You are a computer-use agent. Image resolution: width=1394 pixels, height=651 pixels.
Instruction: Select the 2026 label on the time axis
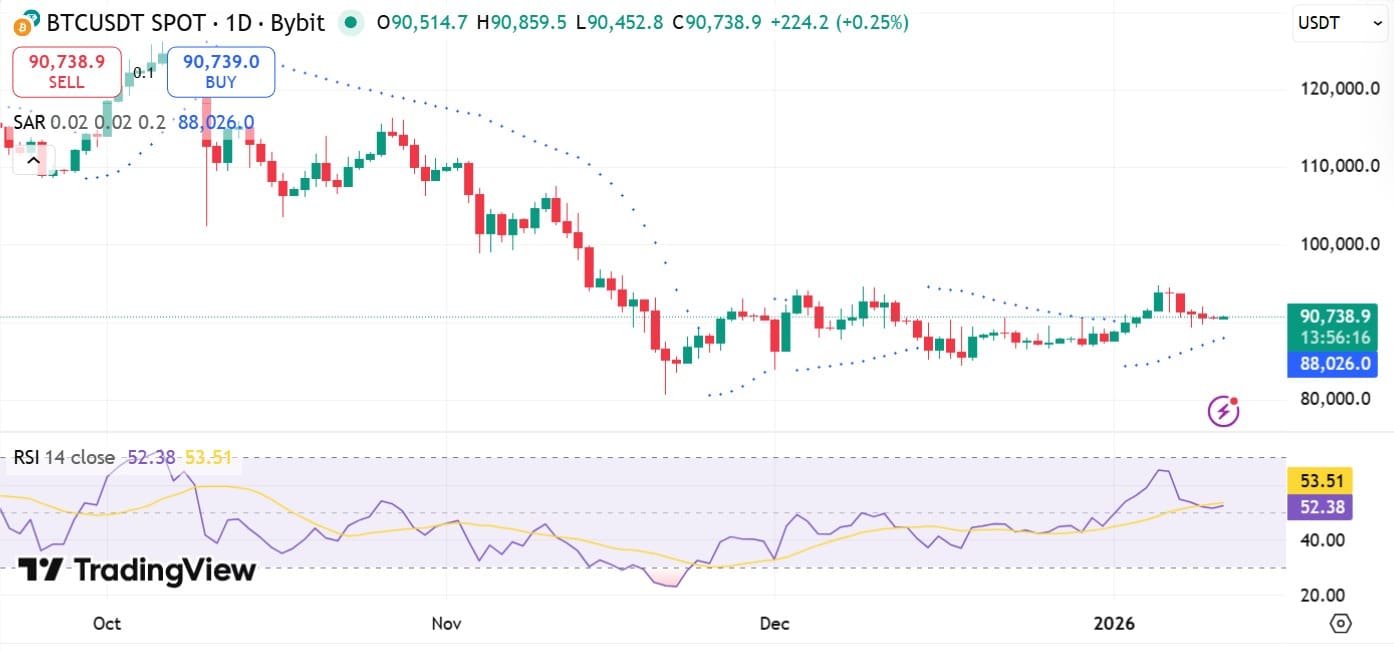click(1116, 623)
